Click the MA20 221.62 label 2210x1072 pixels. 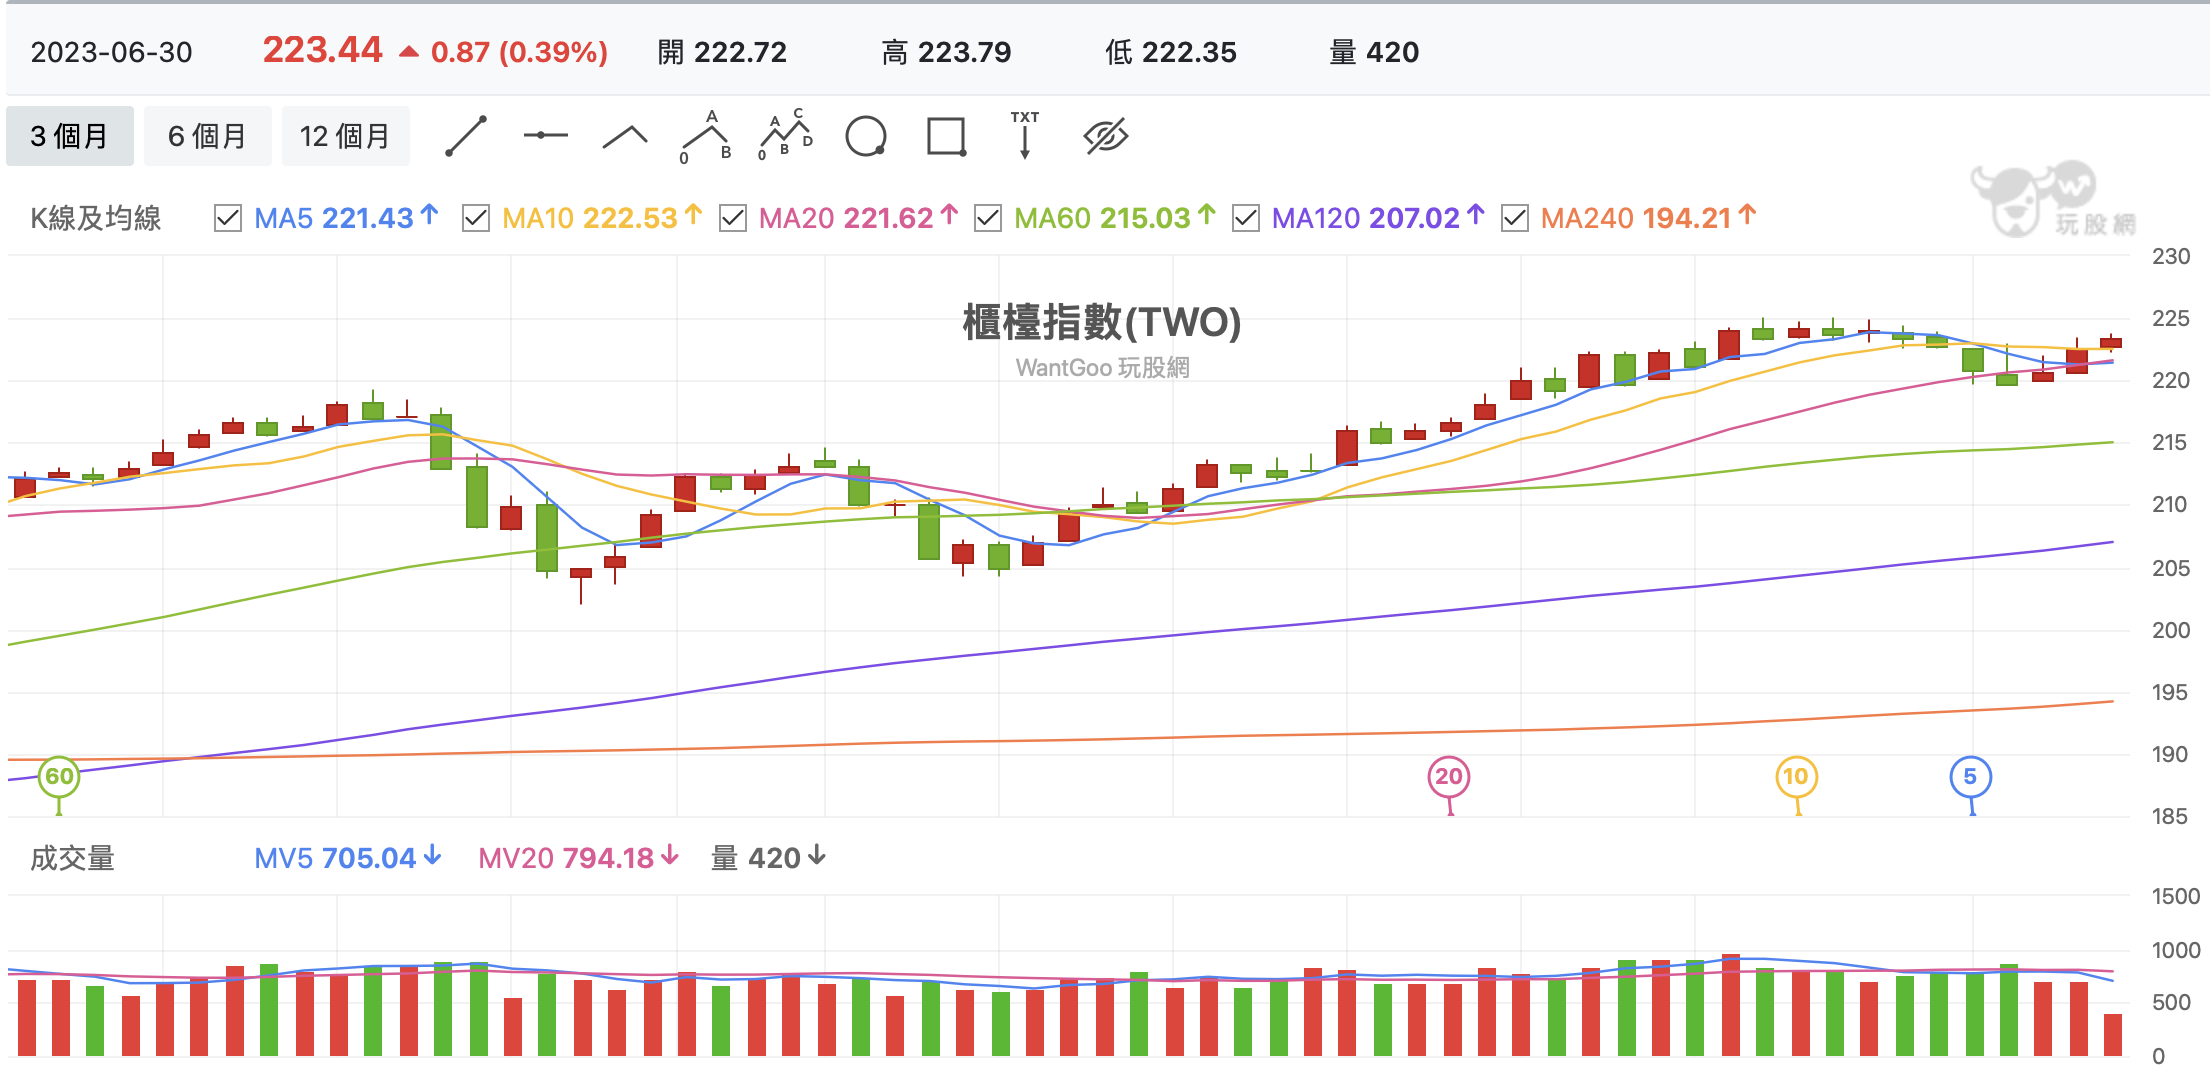pos(859,218)
